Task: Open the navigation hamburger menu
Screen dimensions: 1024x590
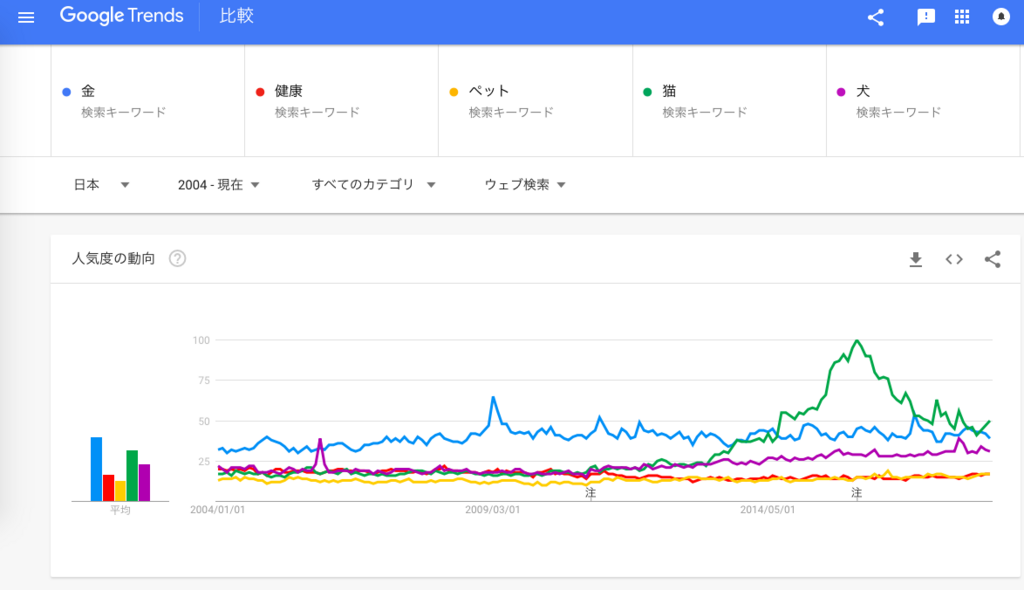Action: (26, 16)
